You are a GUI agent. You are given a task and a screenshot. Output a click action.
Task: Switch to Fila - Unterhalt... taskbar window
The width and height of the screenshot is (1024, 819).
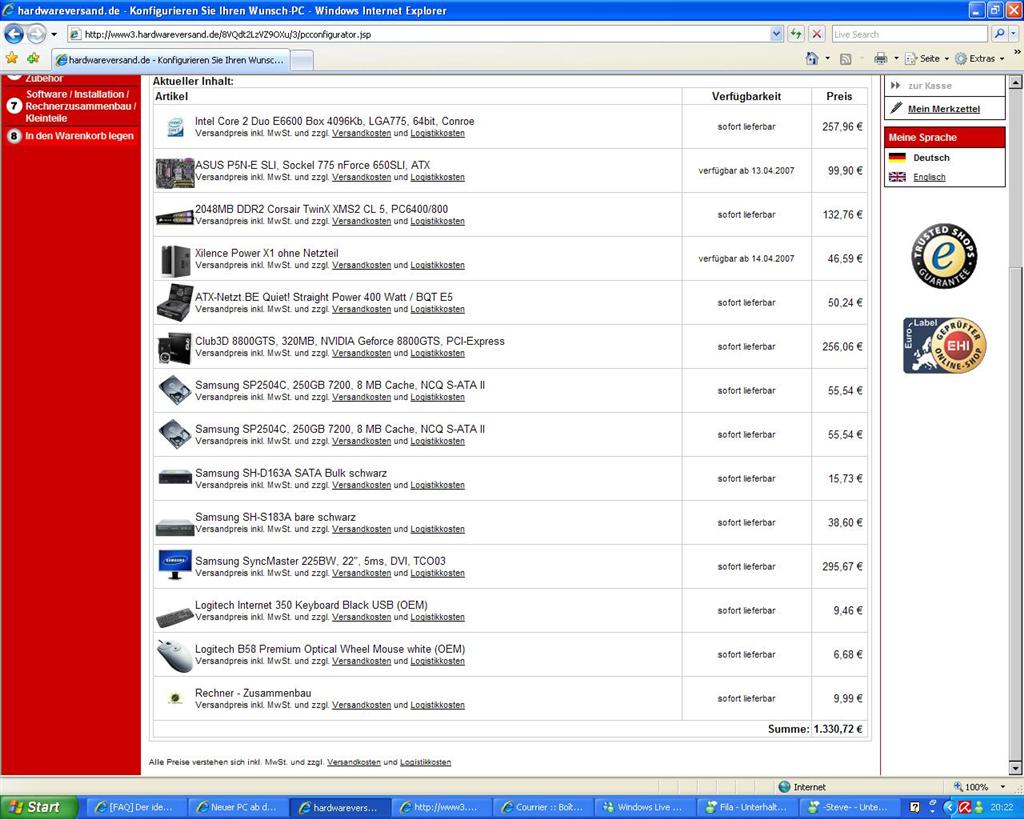coord(747,807)
